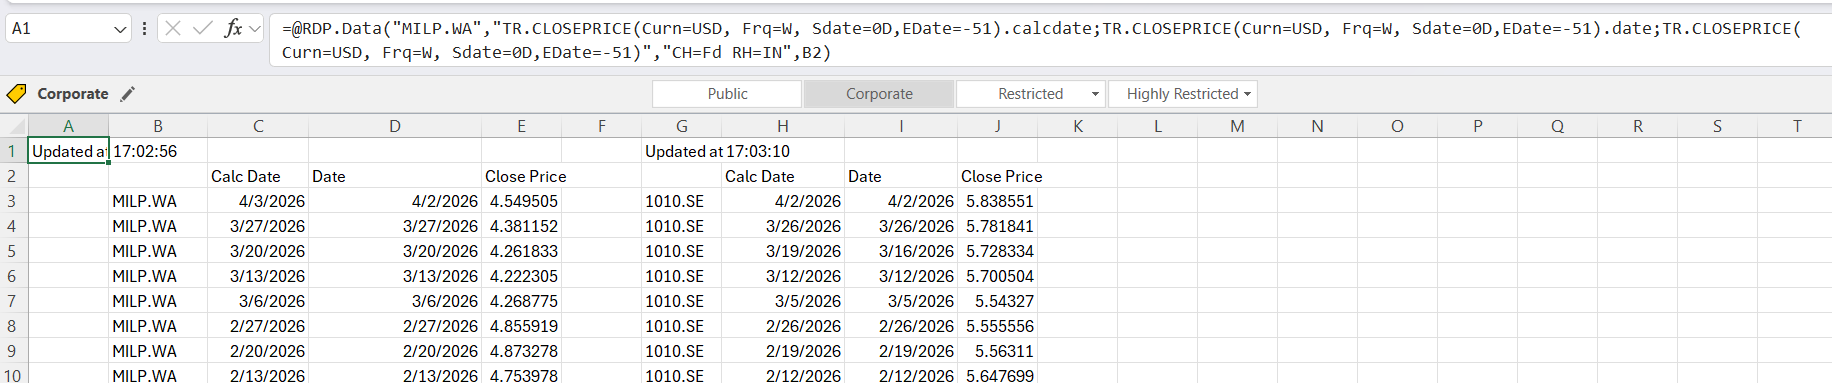The height and width of the screenshot is (383, 1832).
Task: Click cell B1 showing 17:02:56
Action: (x=158, y=151)
